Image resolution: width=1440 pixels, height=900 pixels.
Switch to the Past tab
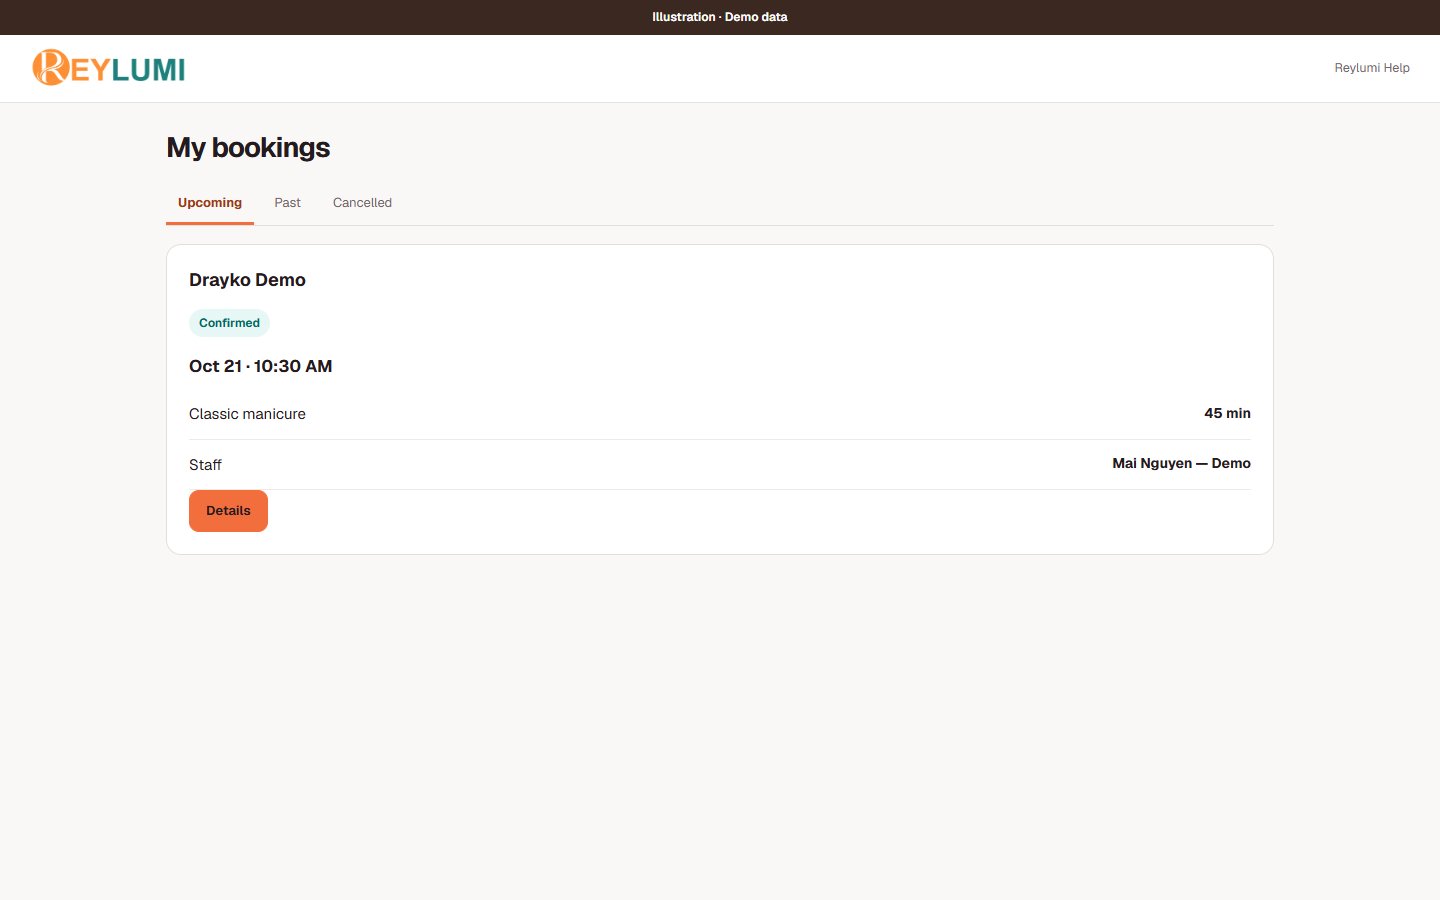(287, 203)
